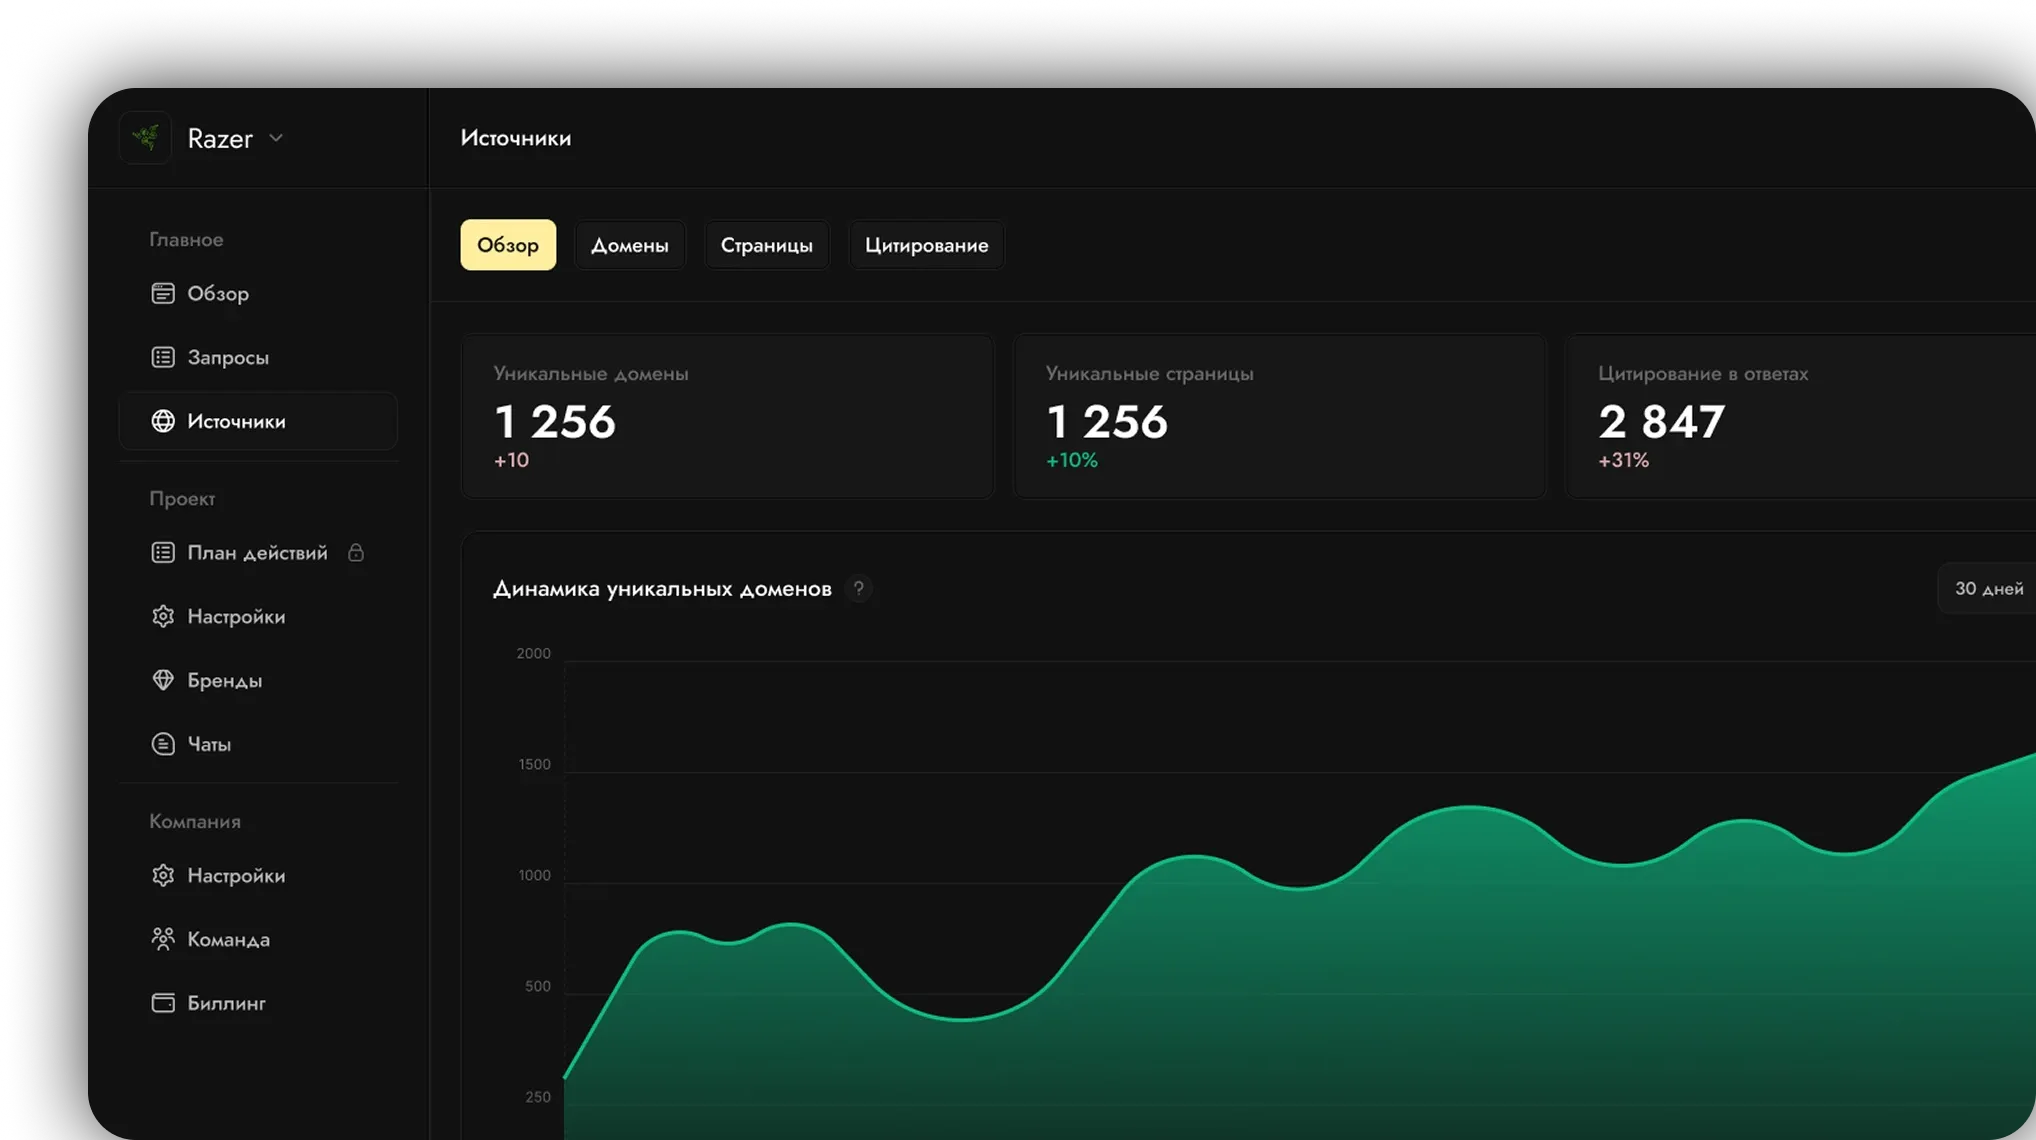Open Обзор via its sidebar icon

coord(163,293)
